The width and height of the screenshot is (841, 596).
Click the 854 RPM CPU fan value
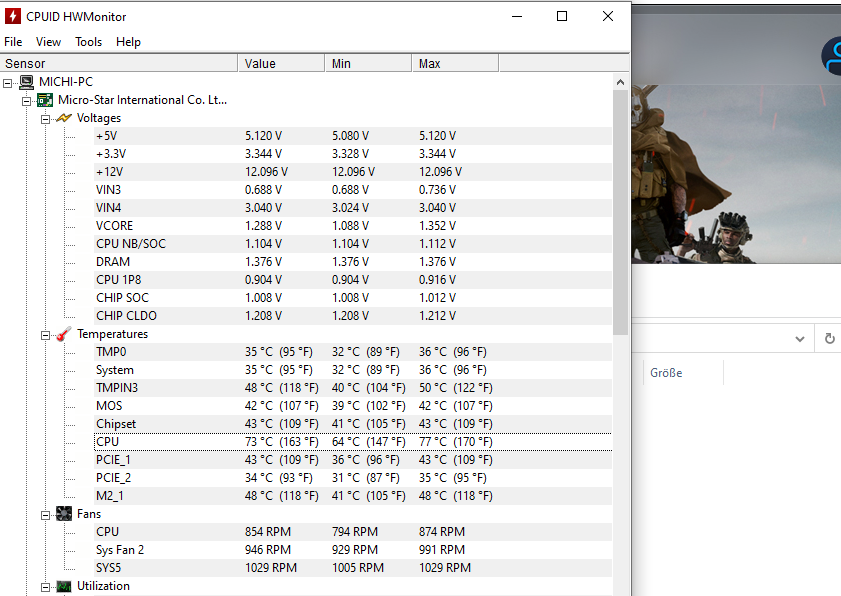pos(268,532)
